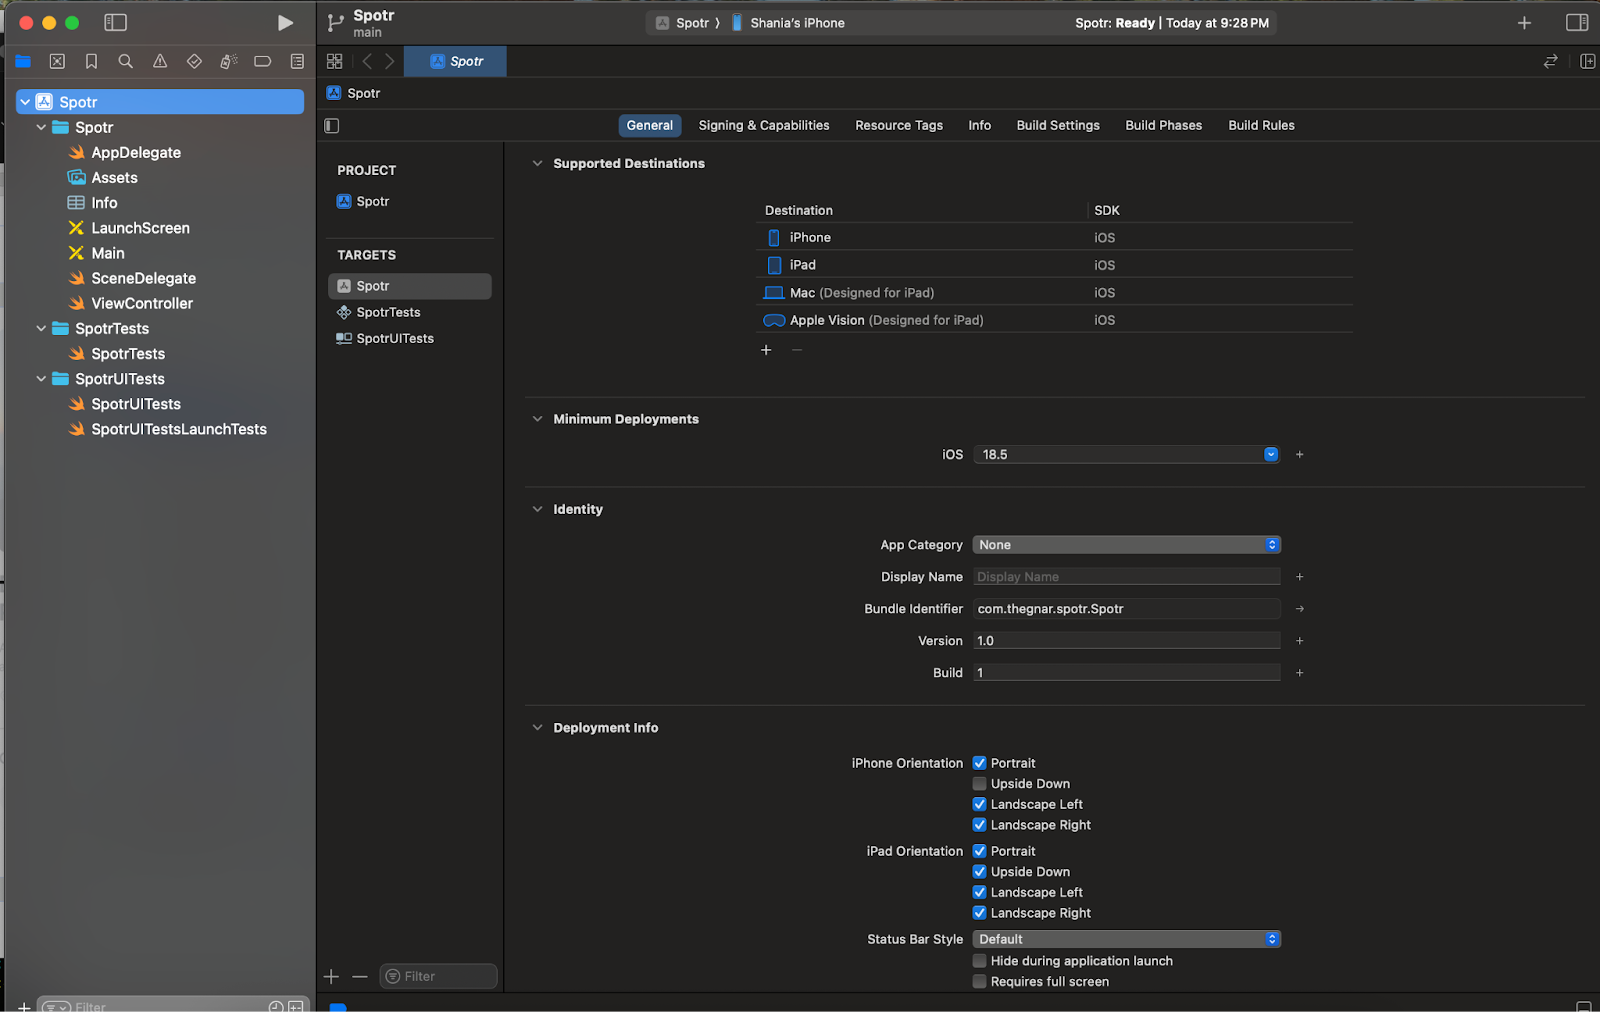Image resolution: width=1600 pixels, height=1012 pixels.
Task: Open the Project navigator folder icon
Action: (x=23, y=61)
